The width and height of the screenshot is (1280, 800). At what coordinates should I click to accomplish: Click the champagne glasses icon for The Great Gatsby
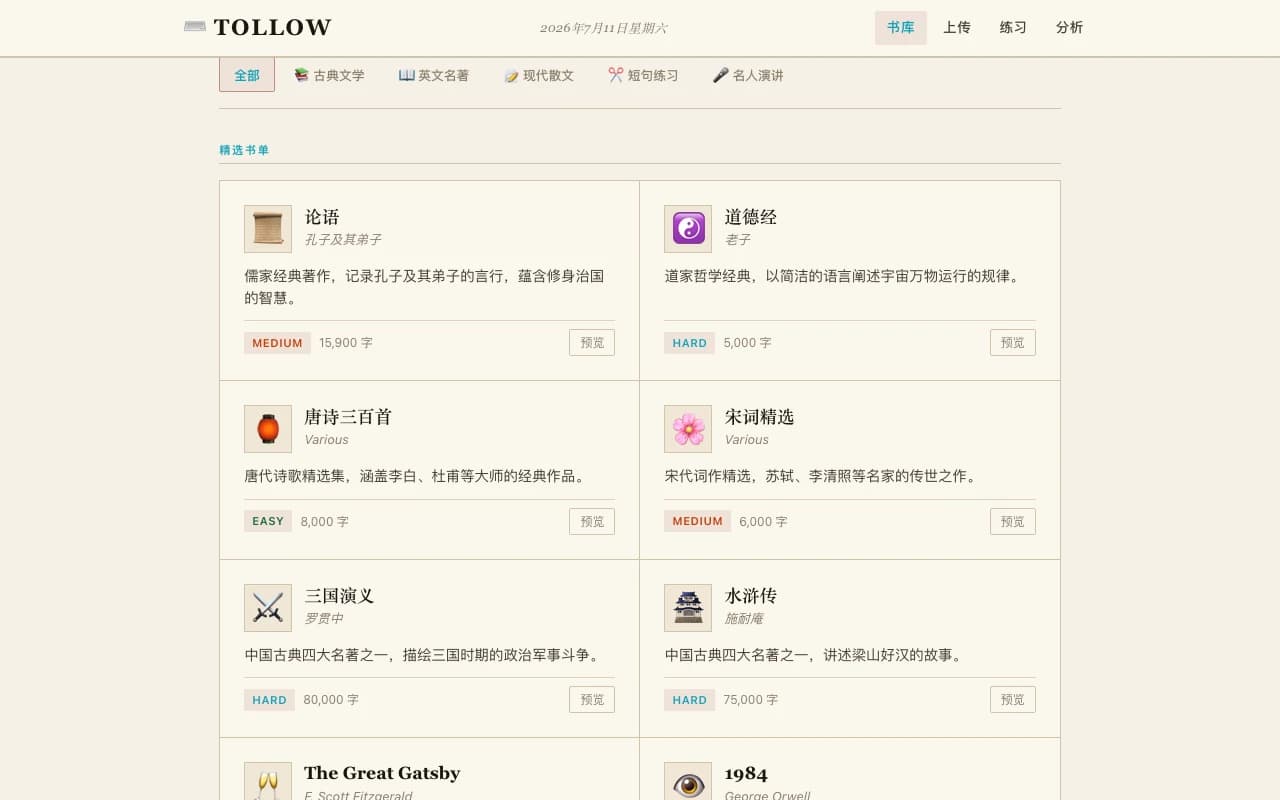[268, 782]
